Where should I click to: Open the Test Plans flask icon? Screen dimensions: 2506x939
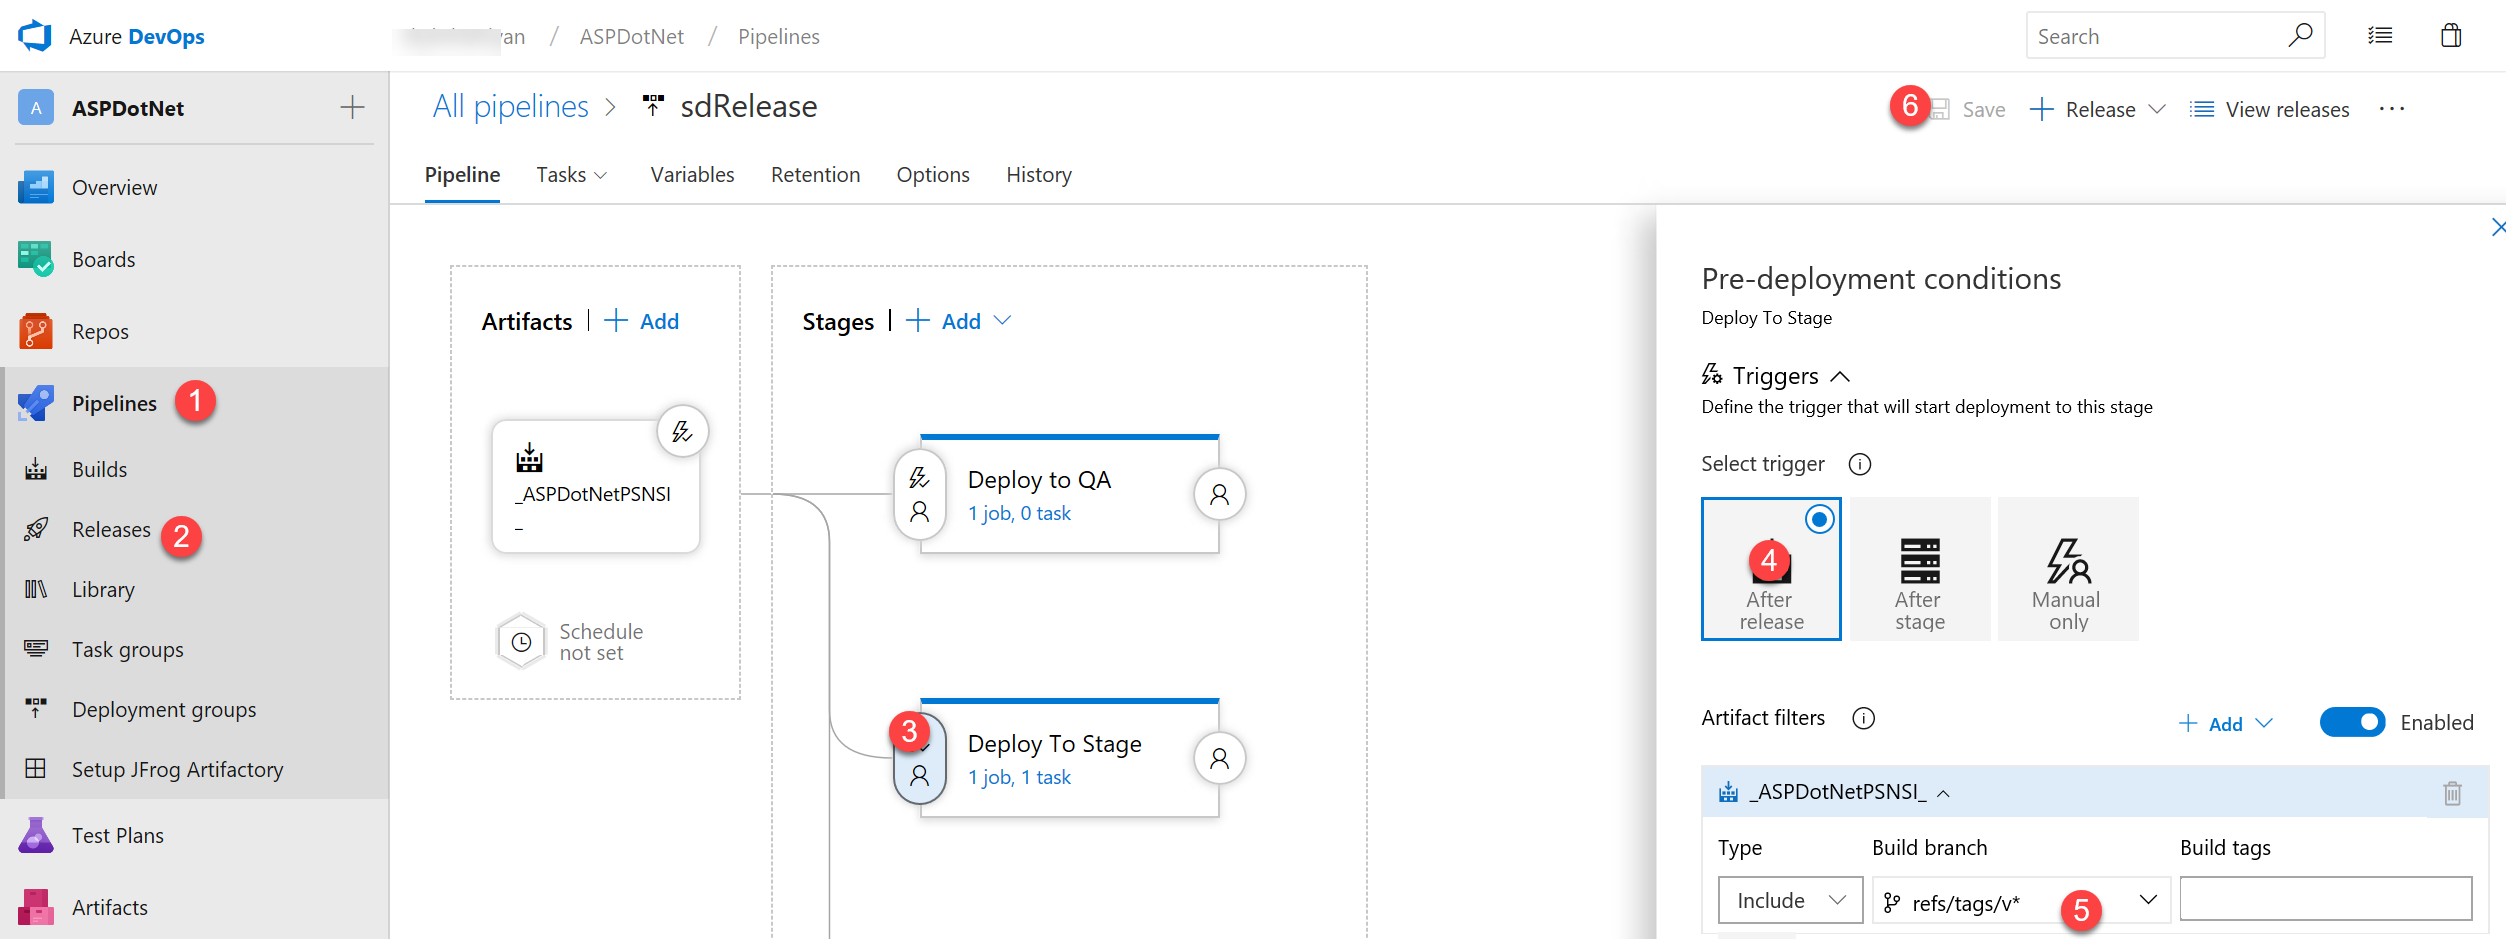(36, 835)
